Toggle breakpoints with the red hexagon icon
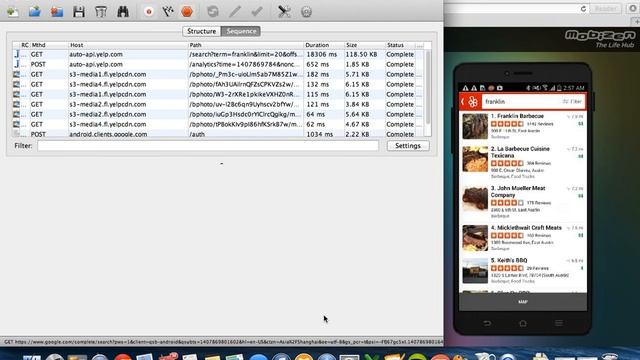The image size is (640, 360). [x=187, y=11]
